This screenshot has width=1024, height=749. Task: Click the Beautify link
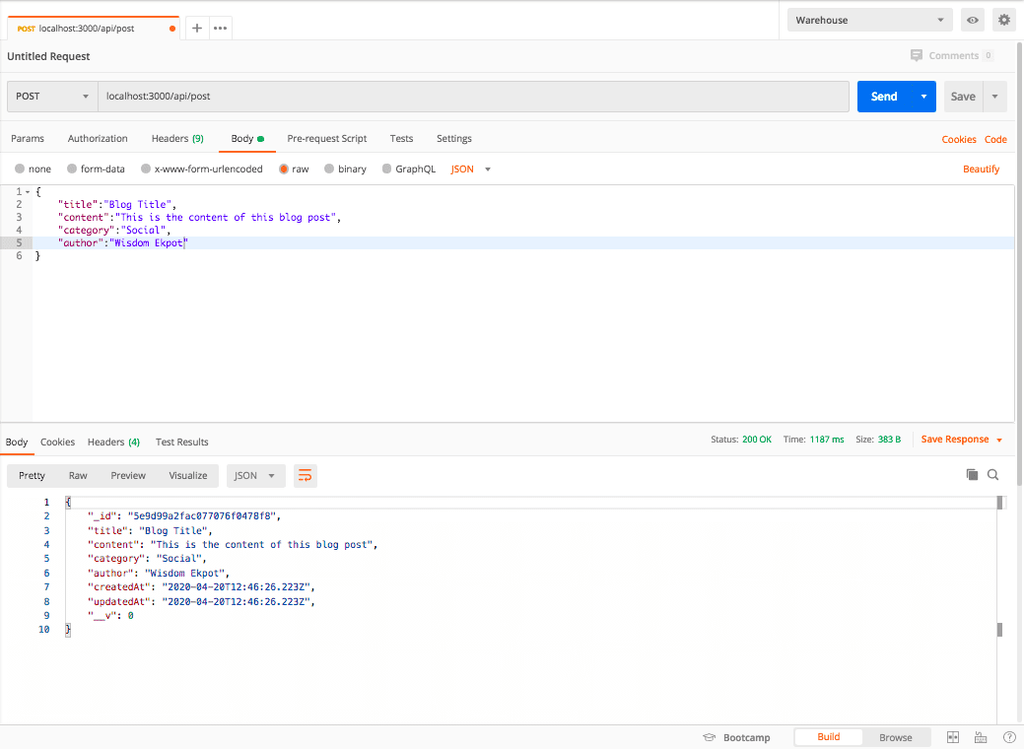pos(980,169)
